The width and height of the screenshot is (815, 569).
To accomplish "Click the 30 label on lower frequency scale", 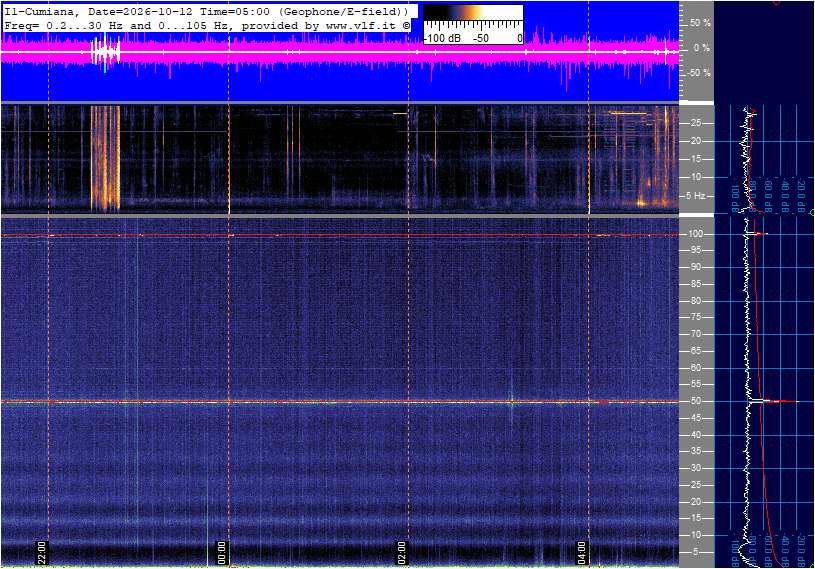I will click(695, 468).
